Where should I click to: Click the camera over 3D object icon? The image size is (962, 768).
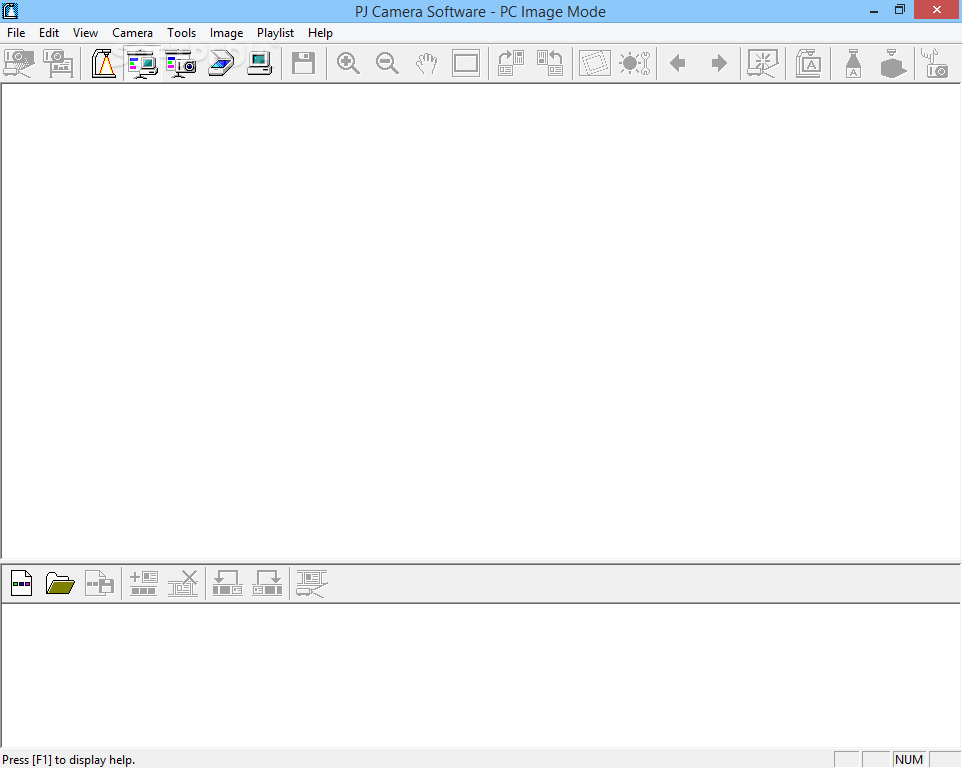892,63
